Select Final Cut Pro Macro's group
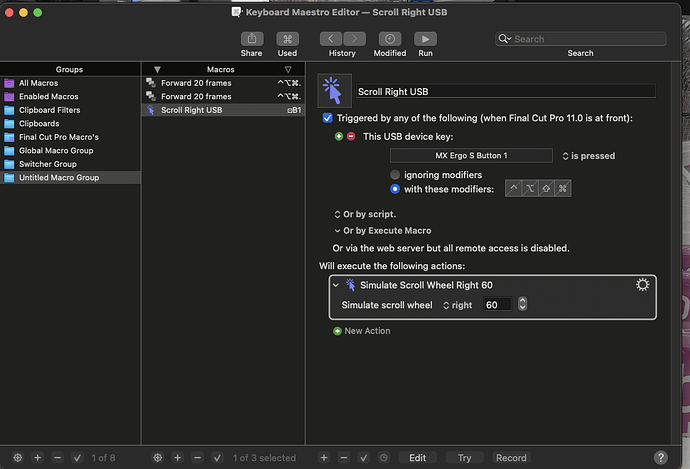690x469 pixels. coord(70,137)
